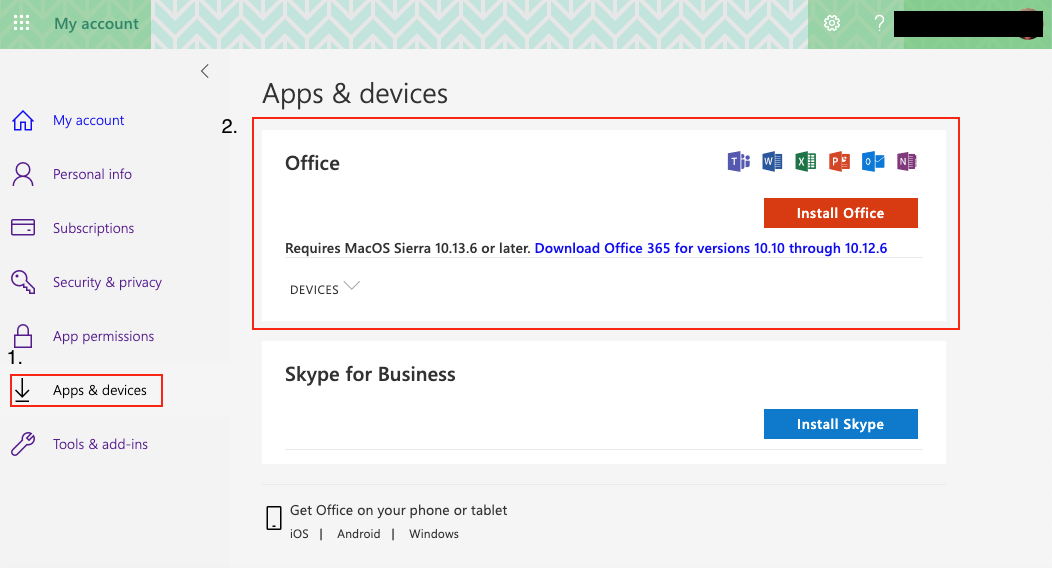This screenshot has height=568, width=1052.
Task: Click the PowerPoint icon in Office card
Action: [839, 162]
